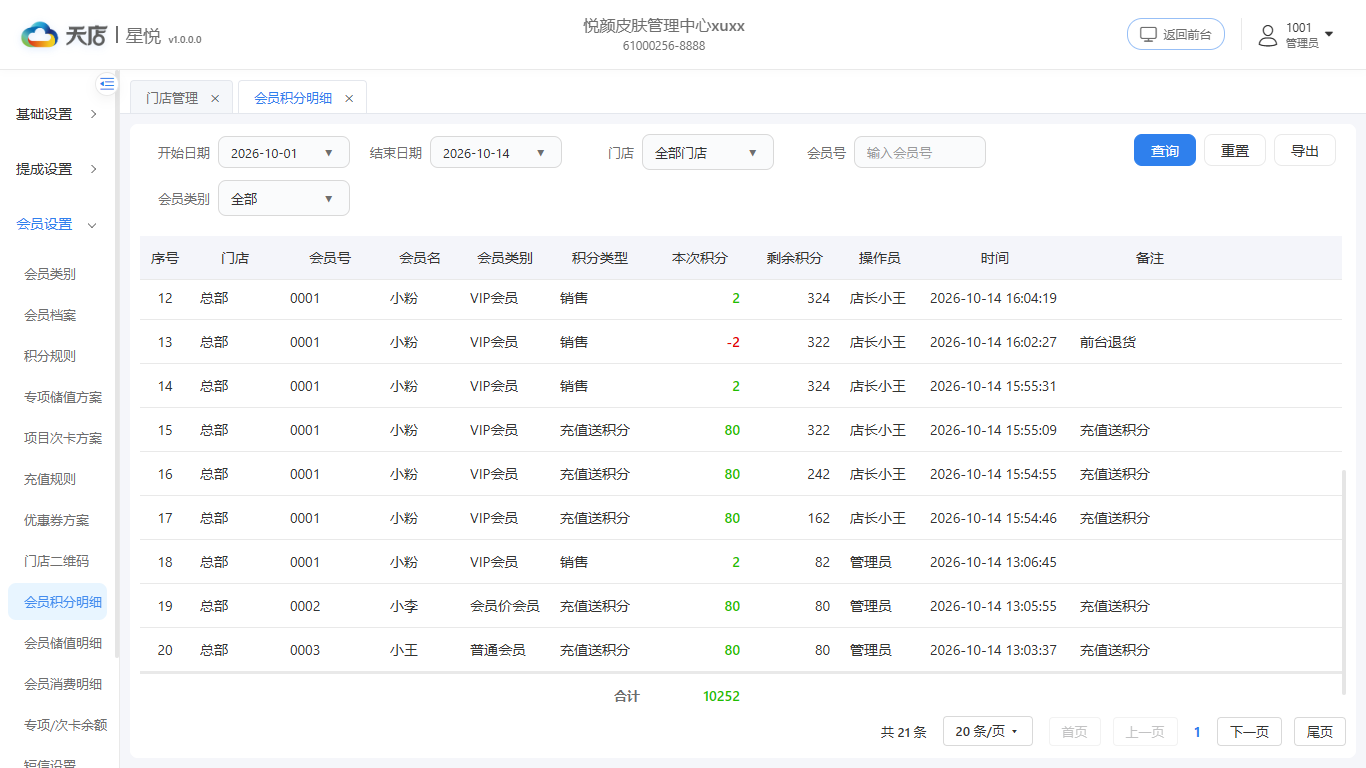Click the 返回前台 button

(1176, 34)
